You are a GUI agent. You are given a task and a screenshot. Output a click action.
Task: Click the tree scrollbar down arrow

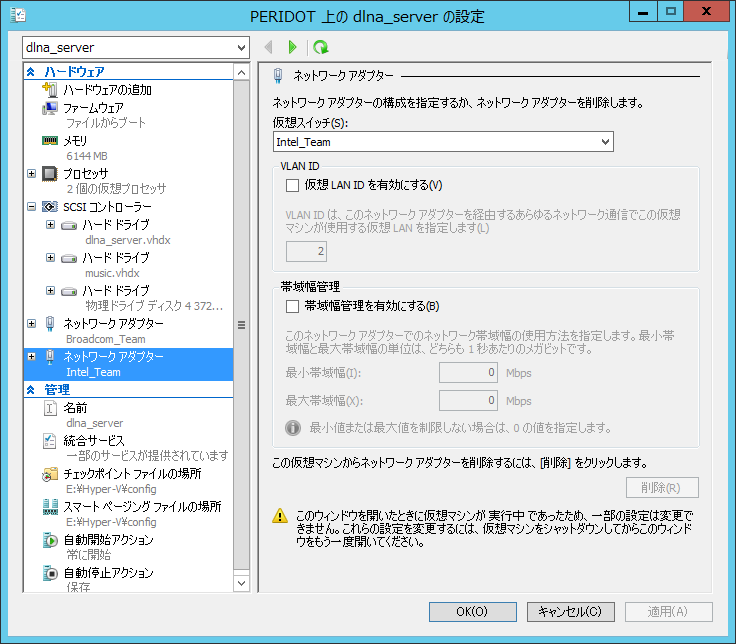(x=241, y=583)
